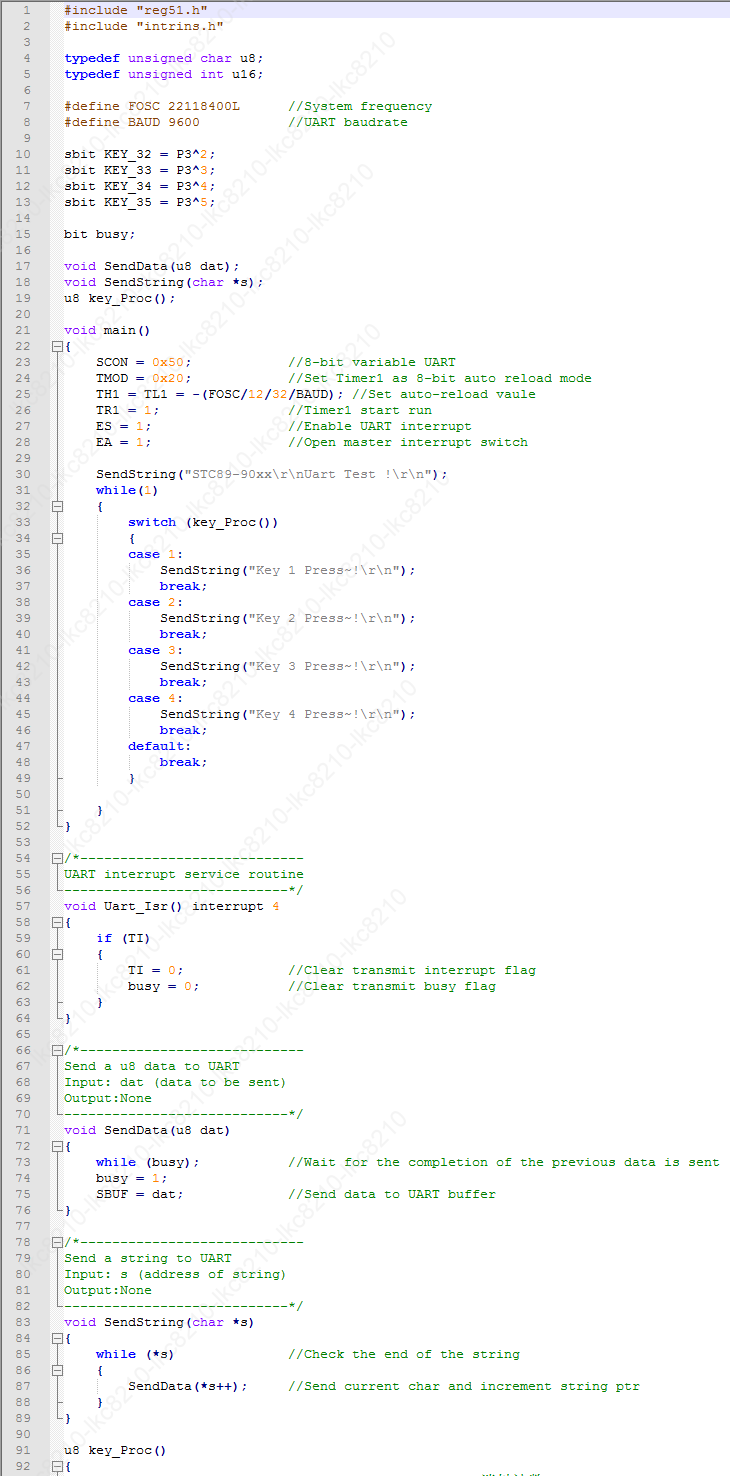Click the void Uart_Isr() interrupt 4 line
The width and height of the screenshot is (730, 1476).
click(172, 906)
